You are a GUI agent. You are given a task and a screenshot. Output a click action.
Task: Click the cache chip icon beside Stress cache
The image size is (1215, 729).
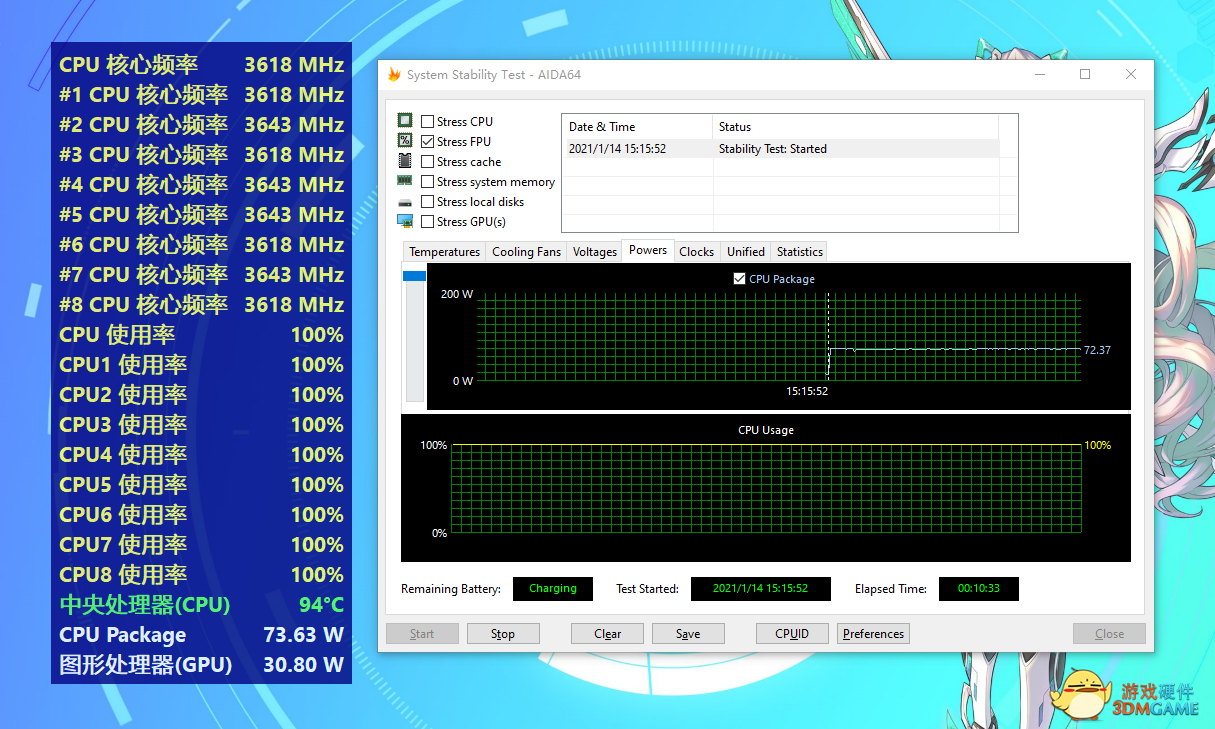405,161
